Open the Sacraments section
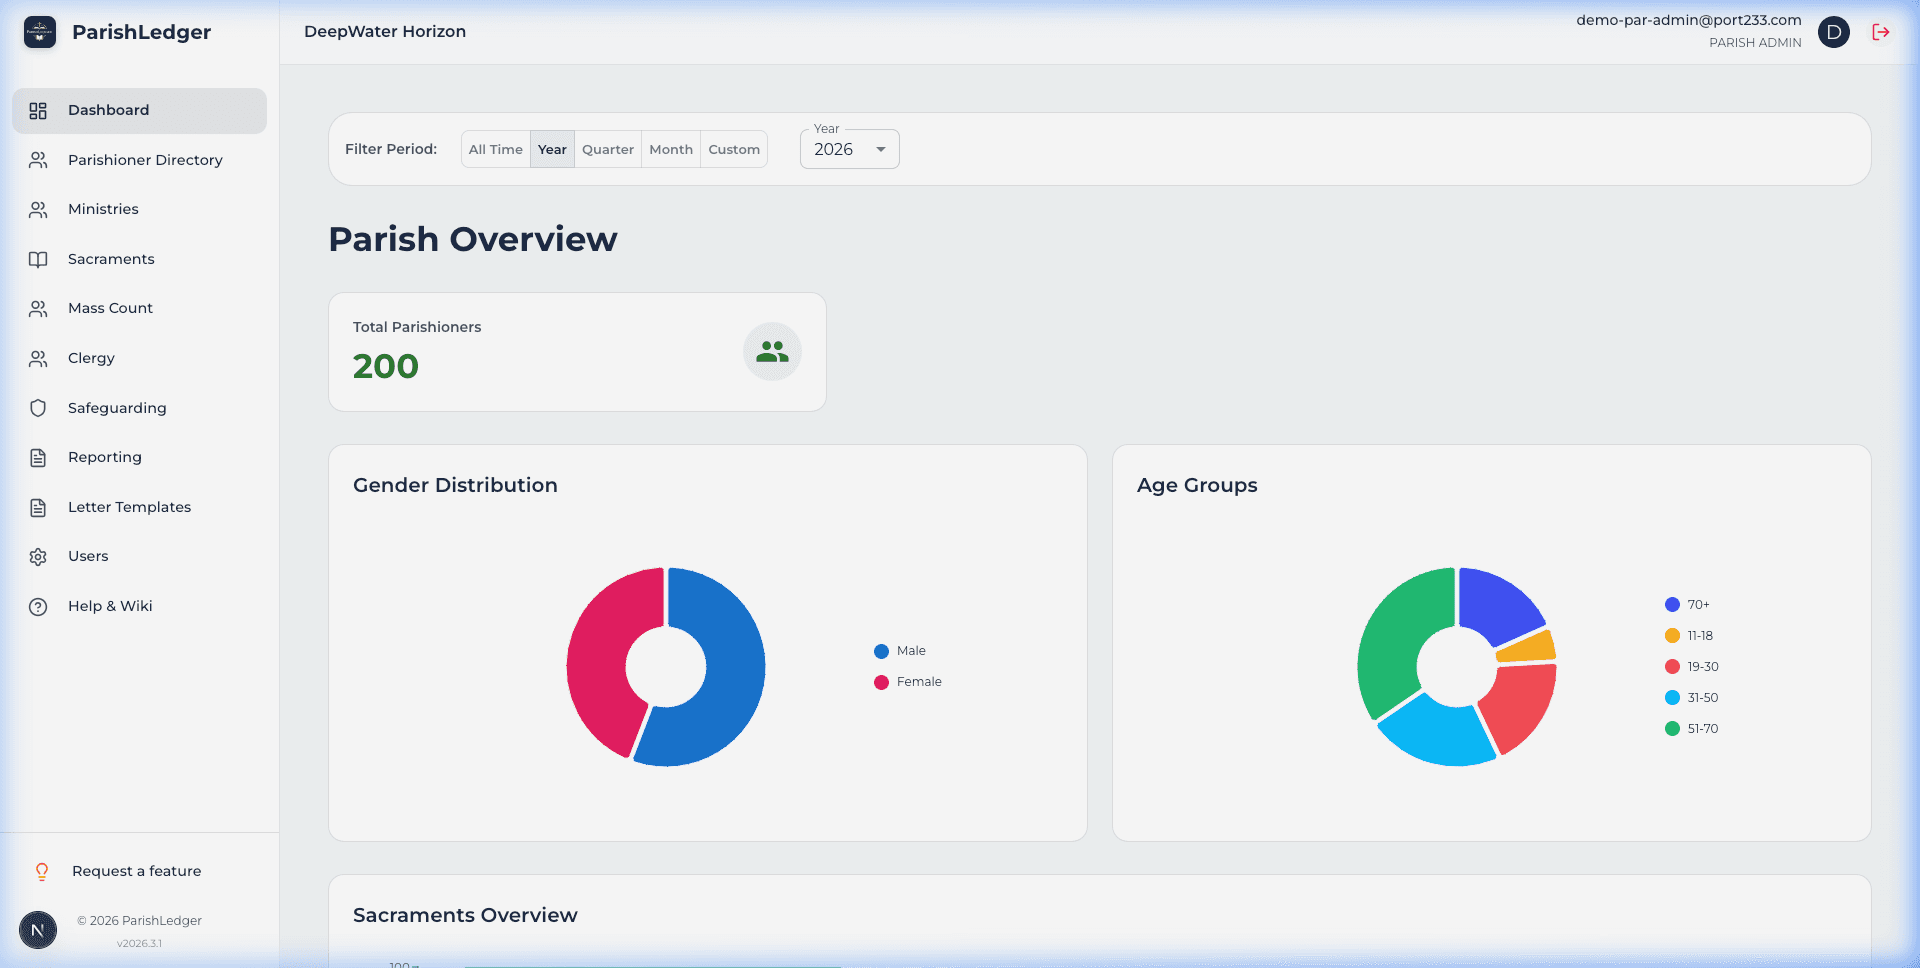The image size is (1920, 968). 110,259
